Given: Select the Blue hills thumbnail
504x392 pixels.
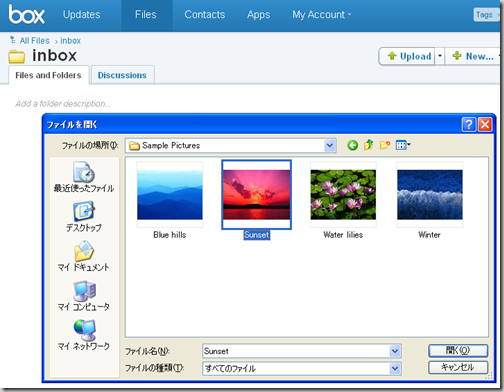Looking at the screenshot, I should tap(170, 195).
